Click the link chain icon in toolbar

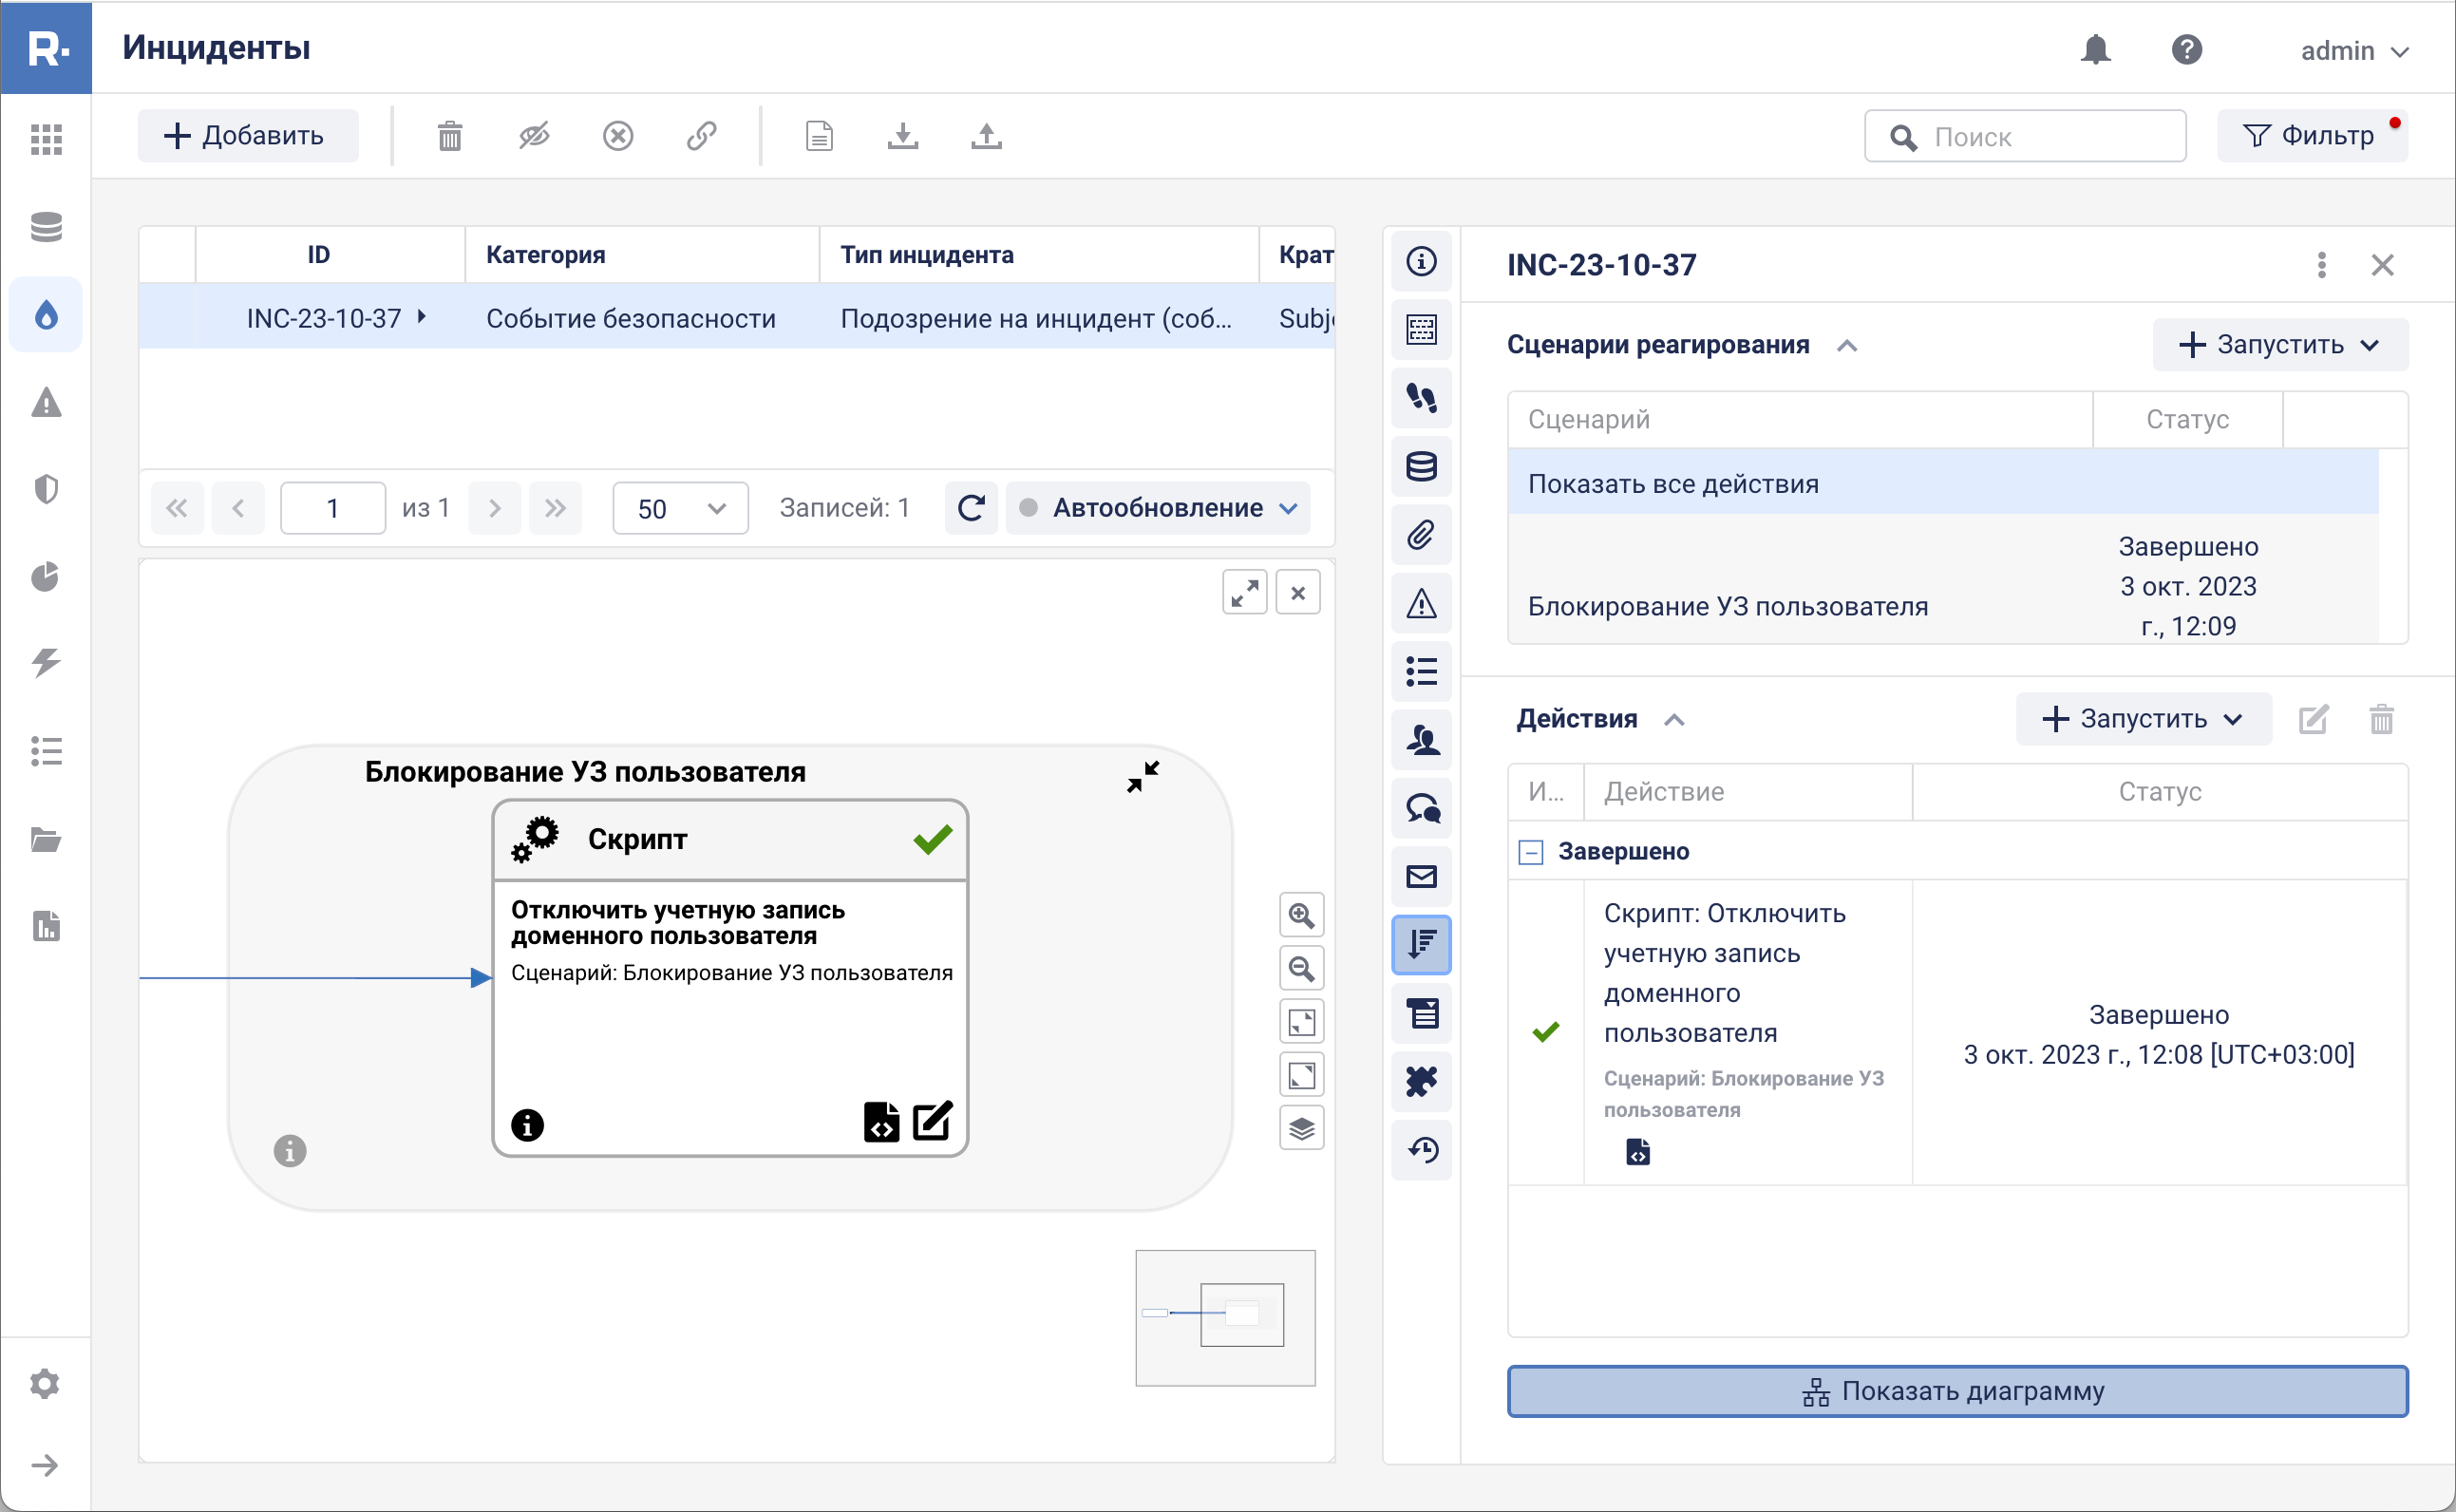tap(702, 136)
